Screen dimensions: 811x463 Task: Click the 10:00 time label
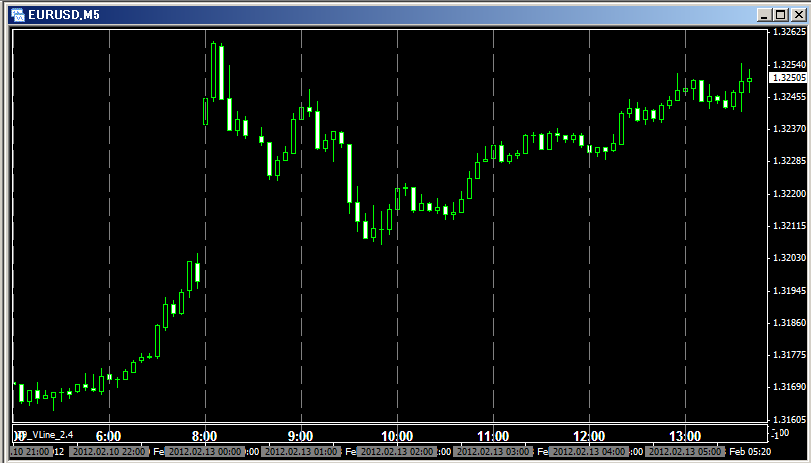coord(397,436)
